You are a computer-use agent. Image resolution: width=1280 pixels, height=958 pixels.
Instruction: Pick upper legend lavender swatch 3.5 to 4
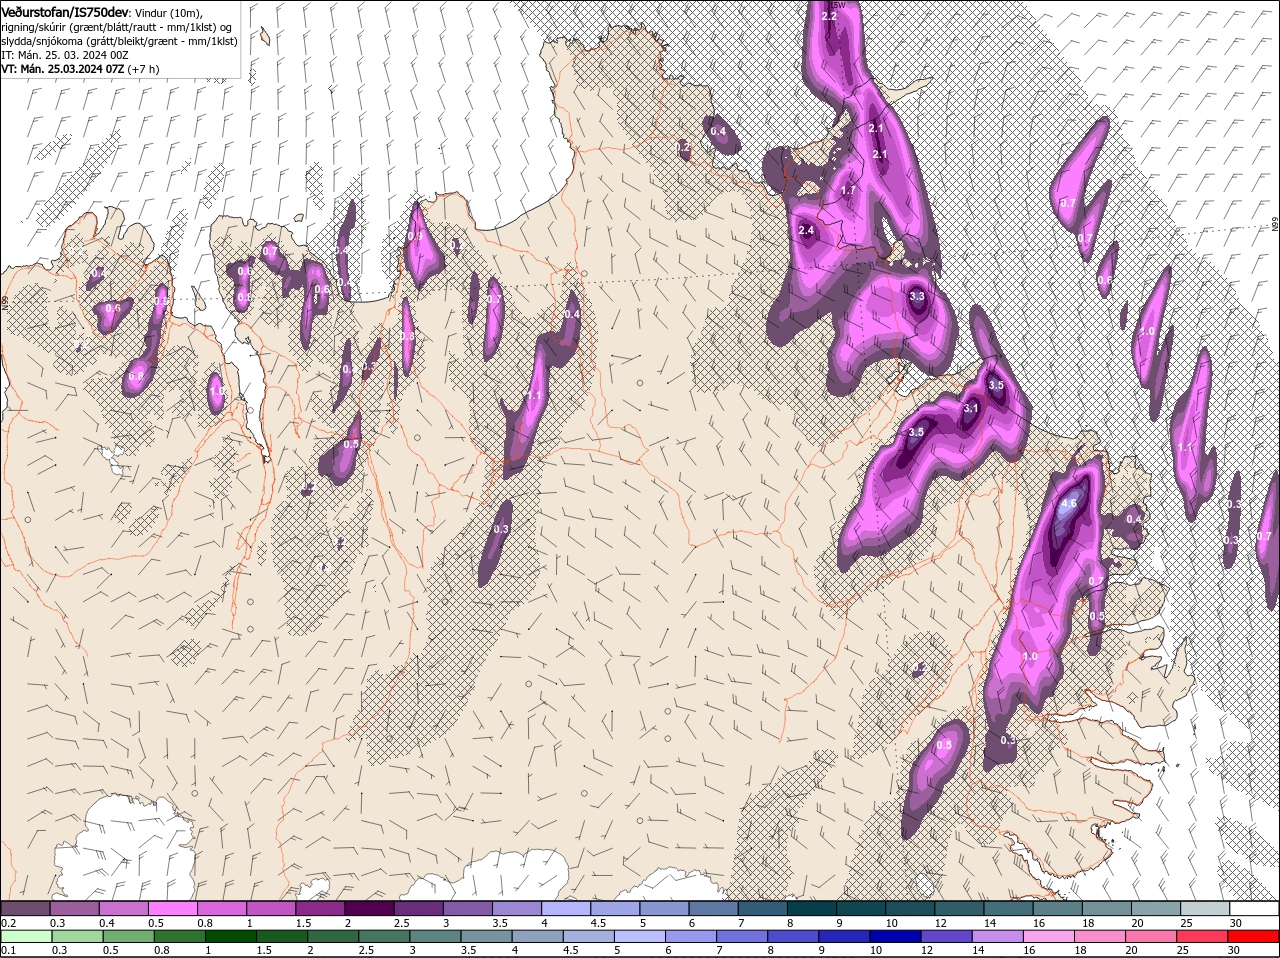518,907
